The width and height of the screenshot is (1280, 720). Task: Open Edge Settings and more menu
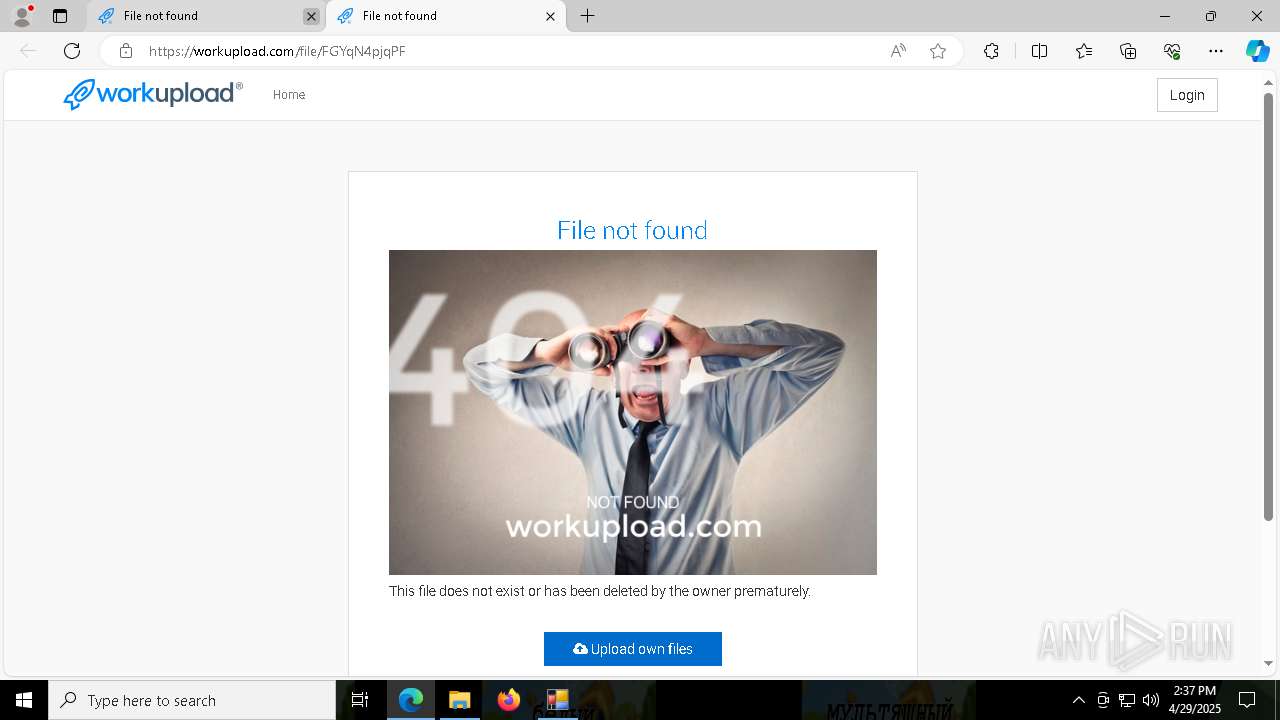1216,51
